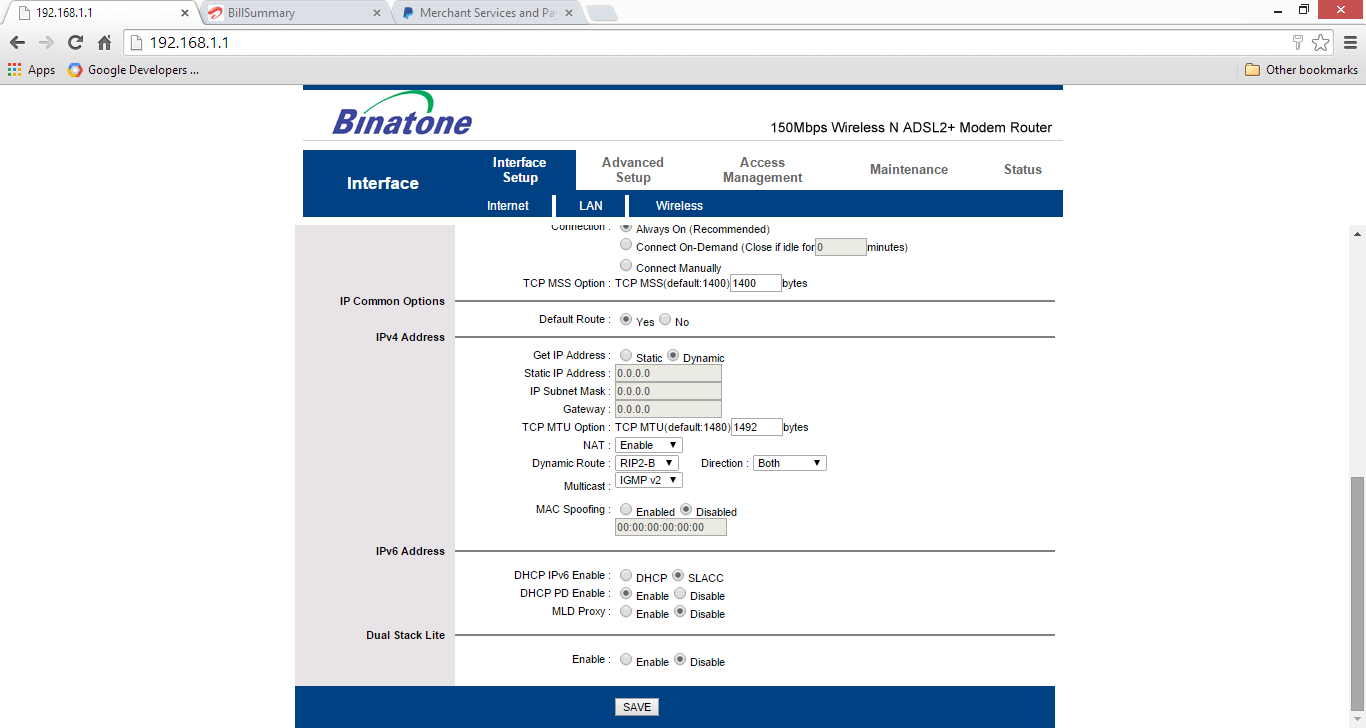Screen dimensions: 1366x728
Task: Set MAC Spoofing to Disabled
Action: pyautogui.click(x=686, y=509)
